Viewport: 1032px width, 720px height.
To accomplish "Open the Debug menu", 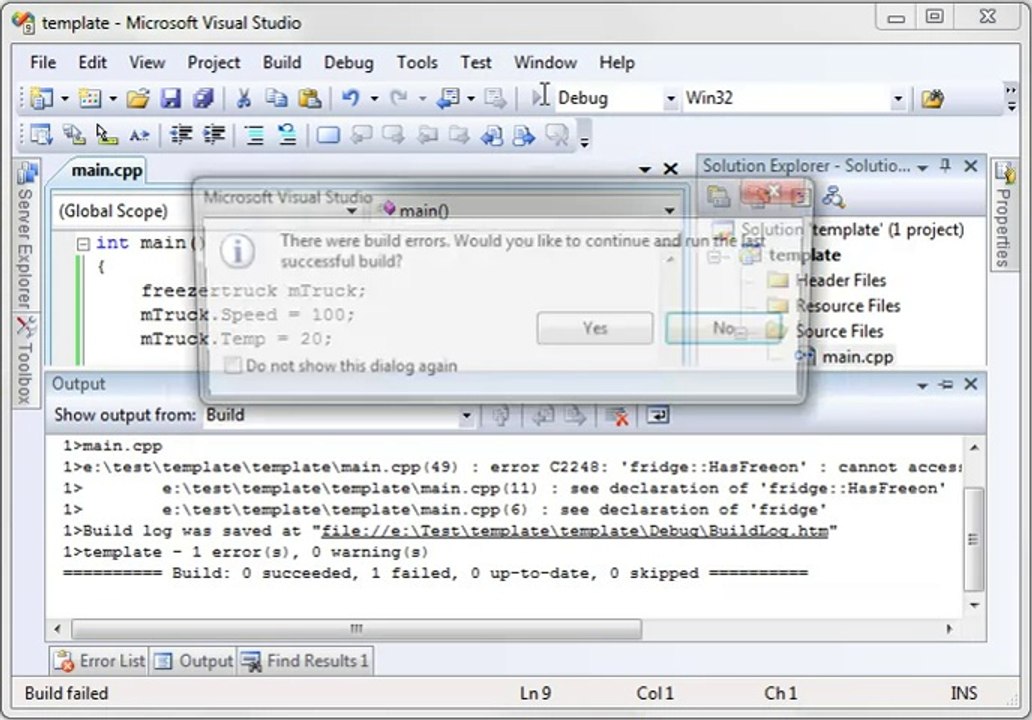I will pyautogui.click(x=349, y=63).
